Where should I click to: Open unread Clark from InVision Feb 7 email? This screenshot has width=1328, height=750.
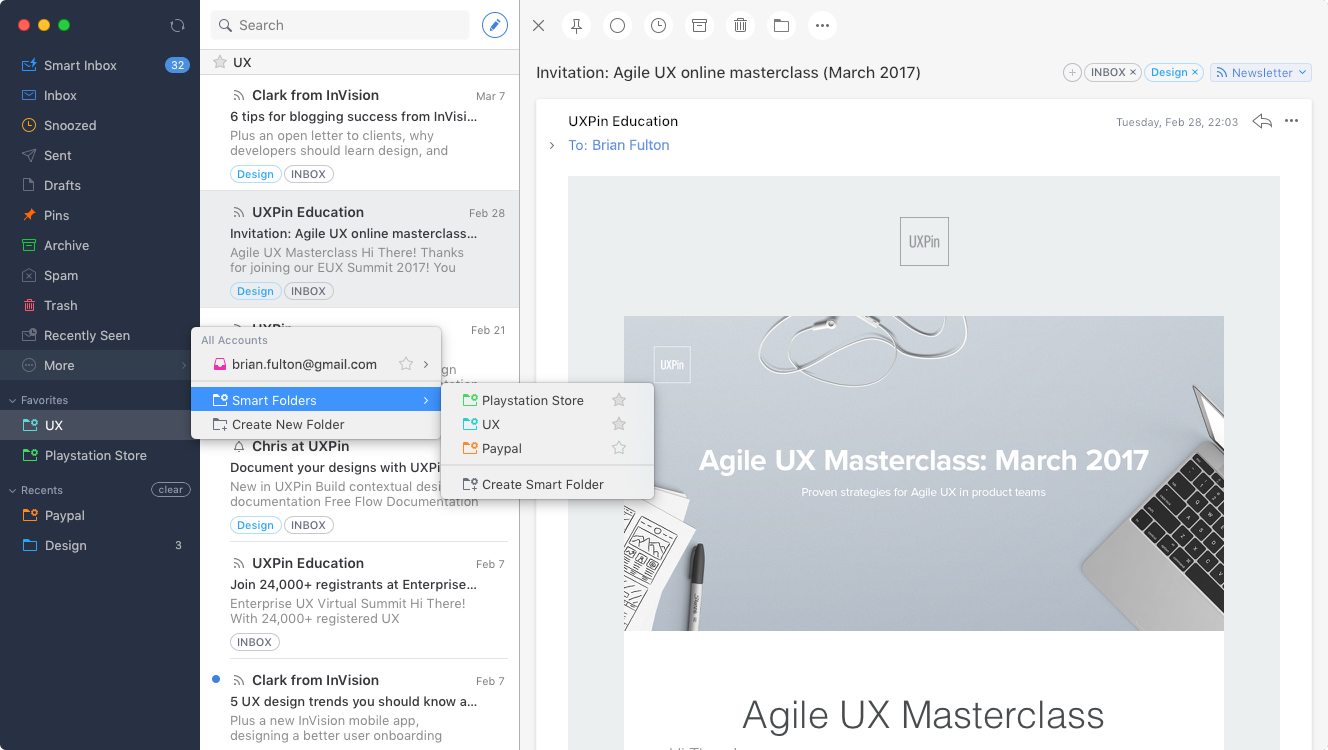point(360,705)
